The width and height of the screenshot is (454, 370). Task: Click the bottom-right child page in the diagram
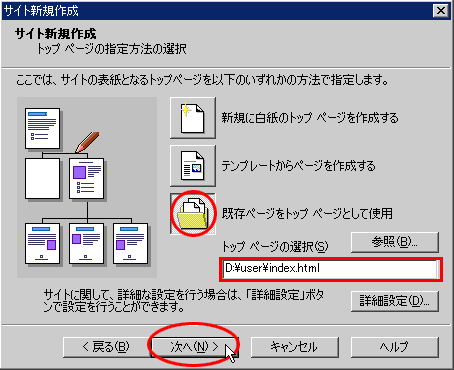(130, 244)
